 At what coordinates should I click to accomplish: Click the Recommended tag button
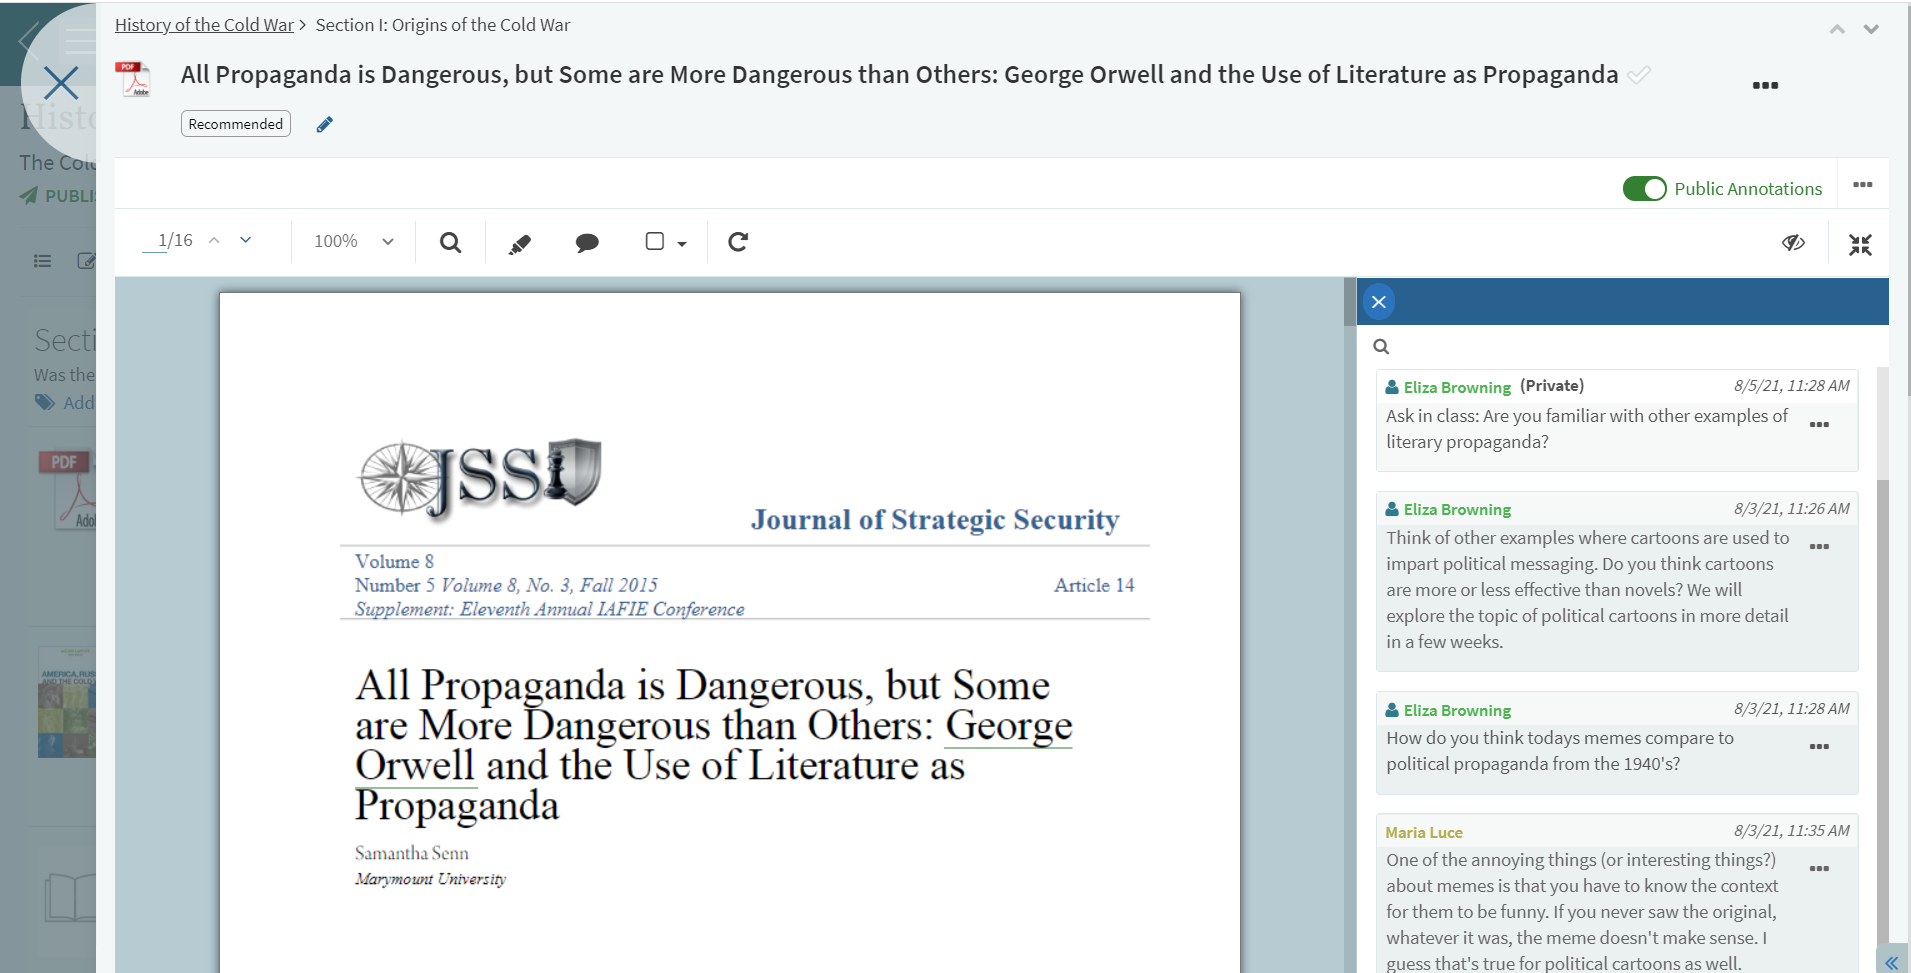pos(236,124)
